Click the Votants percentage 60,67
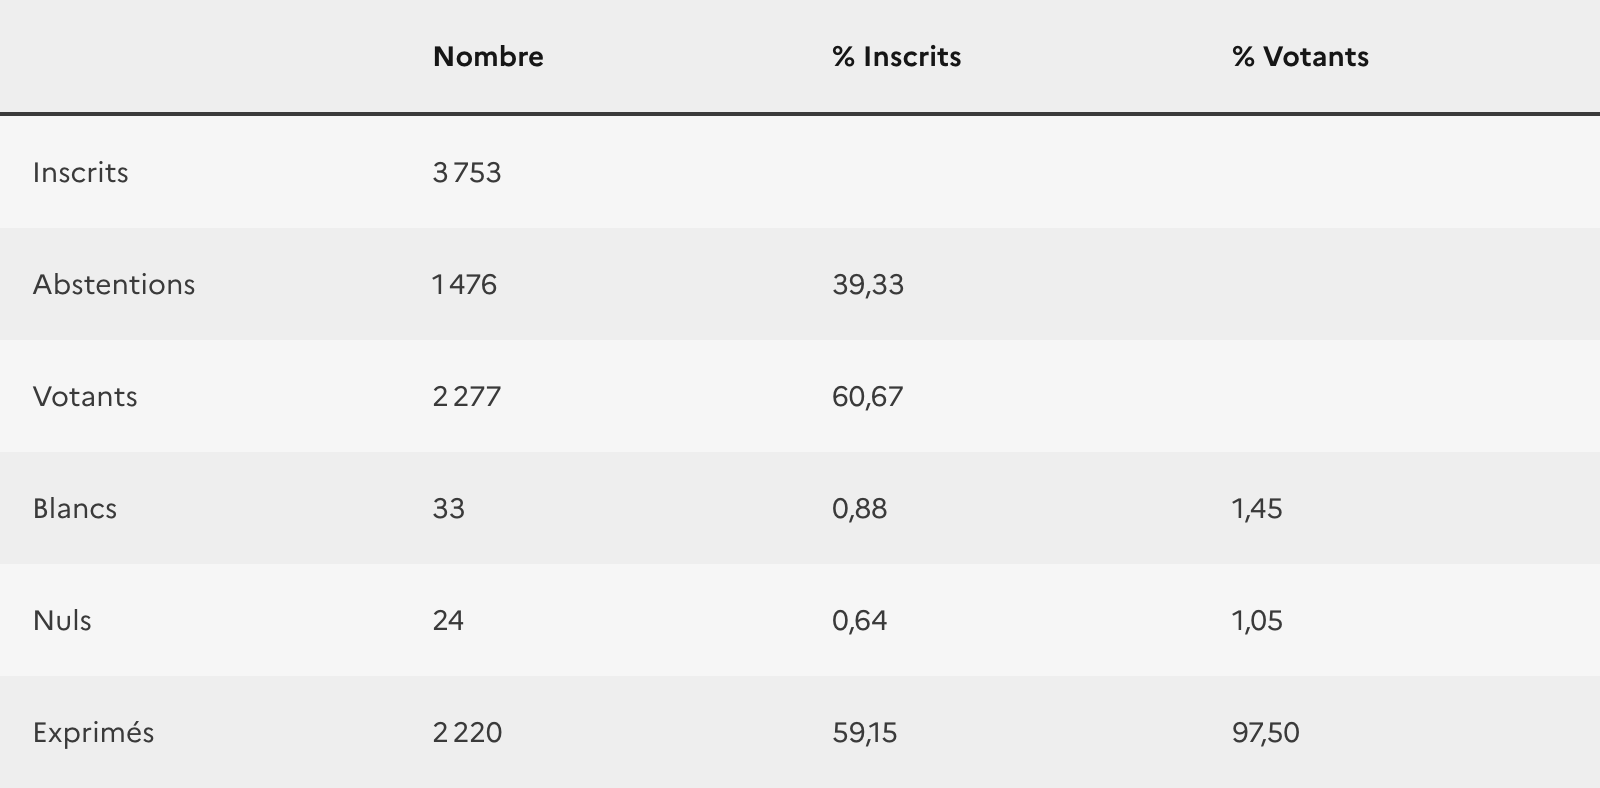 868,397
